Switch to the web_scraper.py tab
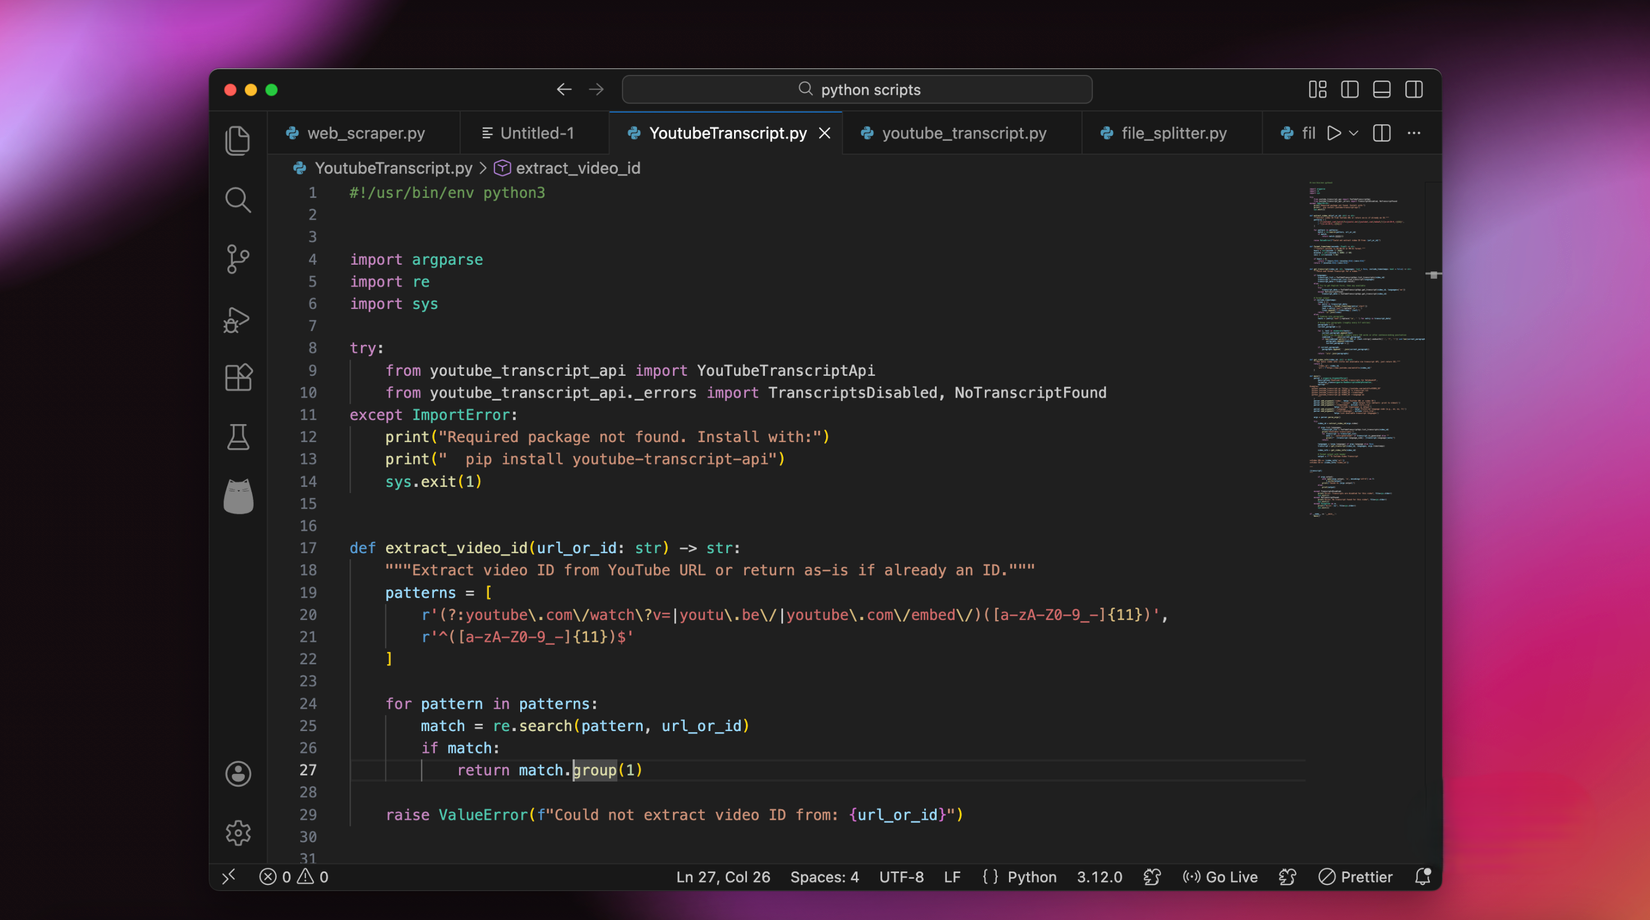The height and width of the screenshot is (920, 1650). pos(364,132)
